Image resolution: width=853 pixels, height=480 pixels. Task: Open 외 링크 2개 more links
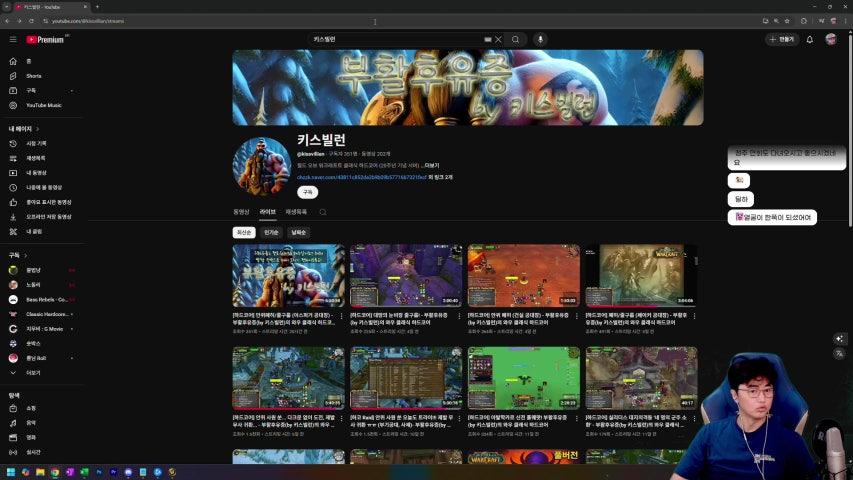tap(440, 177)
